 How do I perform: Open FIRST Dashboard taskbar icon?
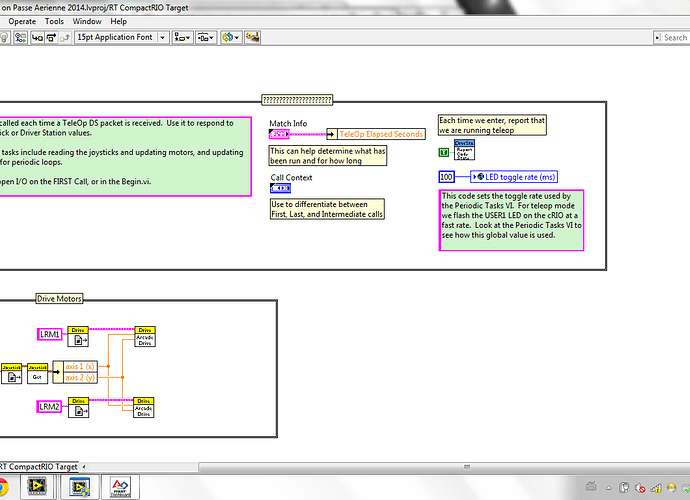[120, 486]
